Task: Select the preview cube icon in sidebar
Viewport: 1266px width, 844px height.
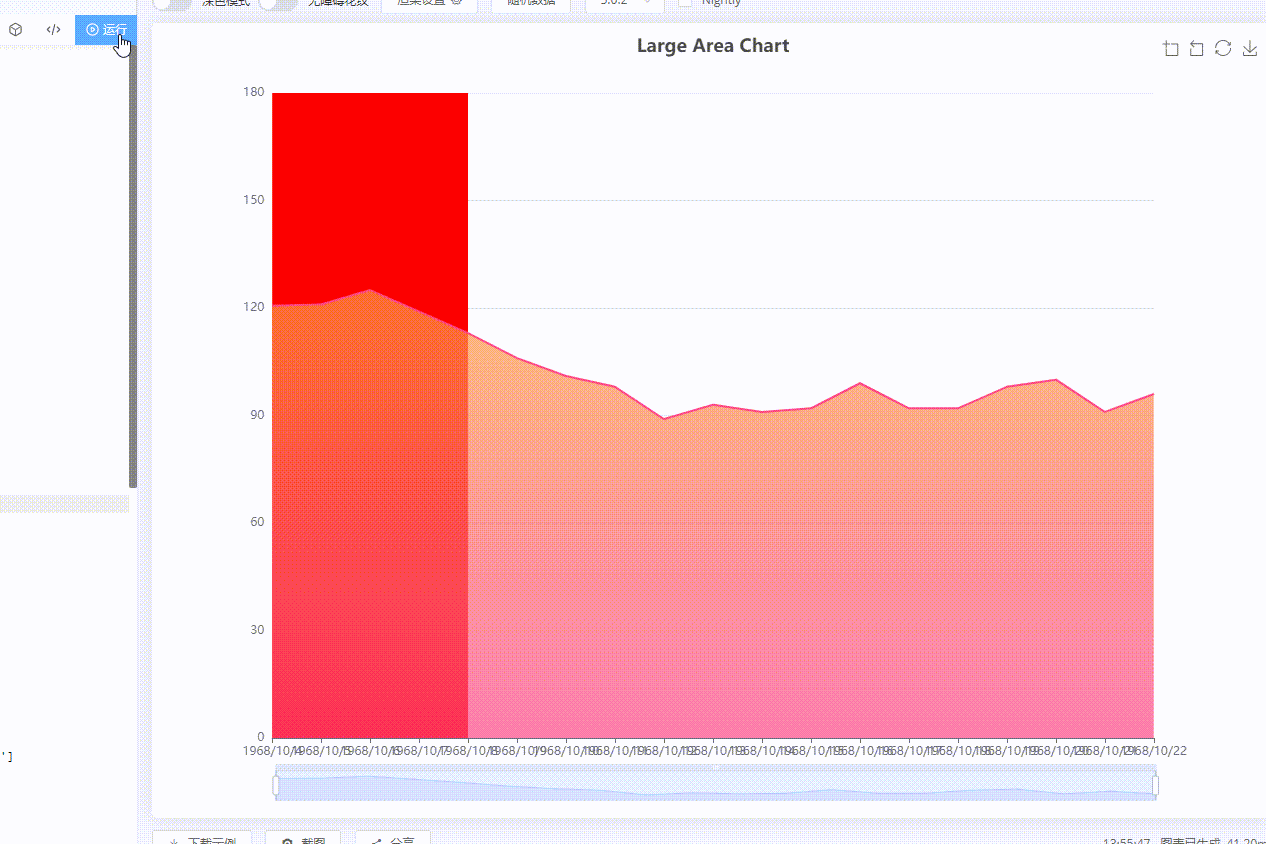Action: 14,29
